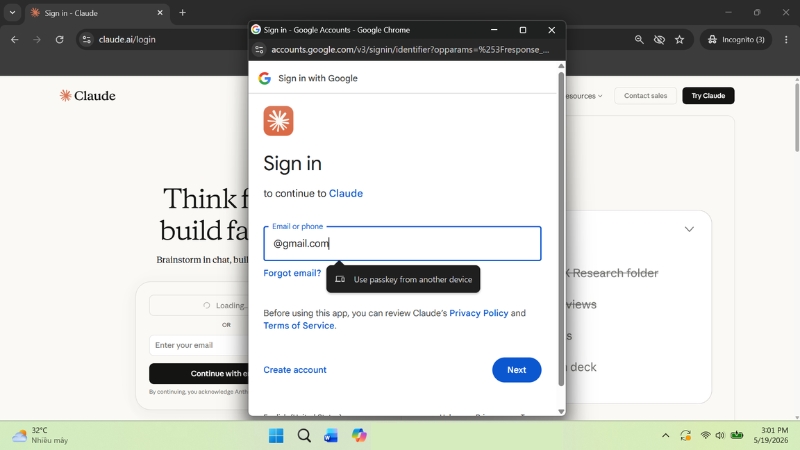Click the Contact sales button

tap(645, 95)
